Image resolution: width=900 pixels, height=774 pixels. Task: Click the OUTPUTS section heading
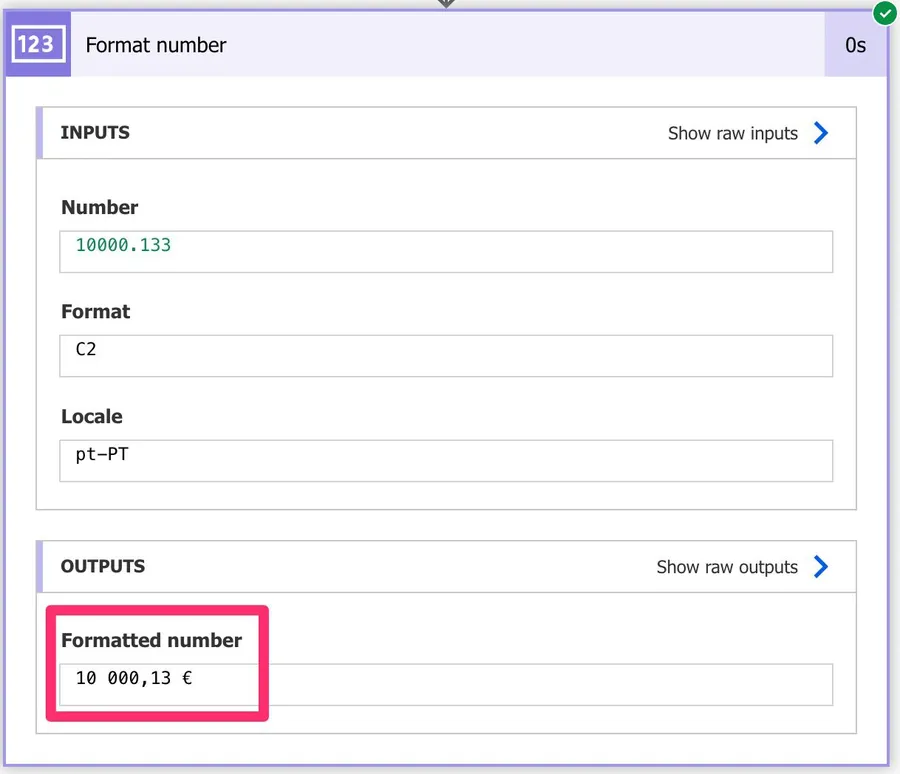point(102,567)
